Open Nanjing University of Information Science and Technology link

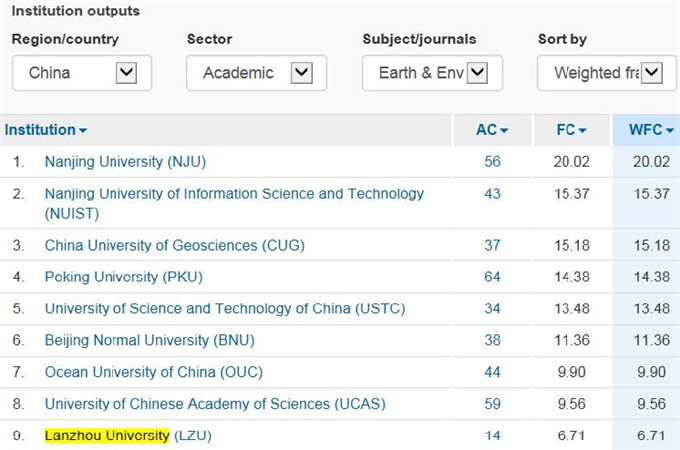234,203
